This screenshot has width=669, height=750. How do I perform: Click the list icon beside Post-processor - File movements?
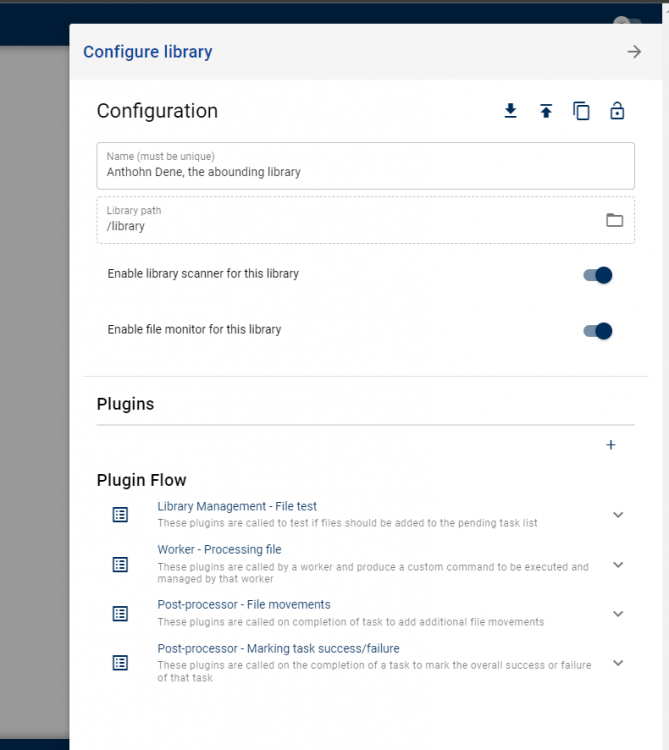[x=120, y=614]
